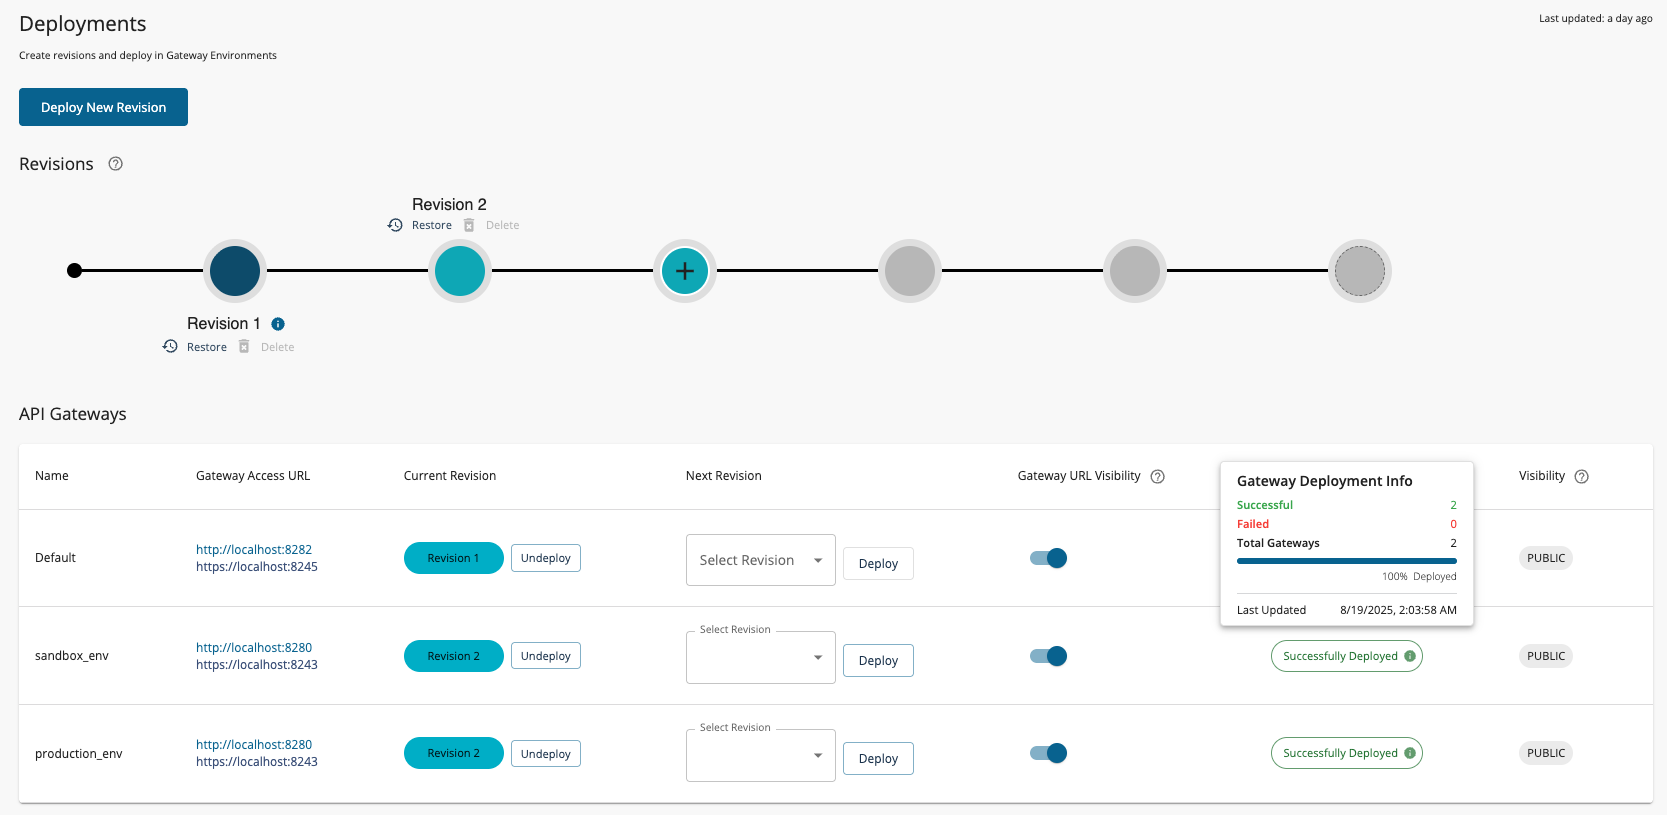
Task: Undeploy Revision 1 from Default gateway
Action: coord(545,558)
